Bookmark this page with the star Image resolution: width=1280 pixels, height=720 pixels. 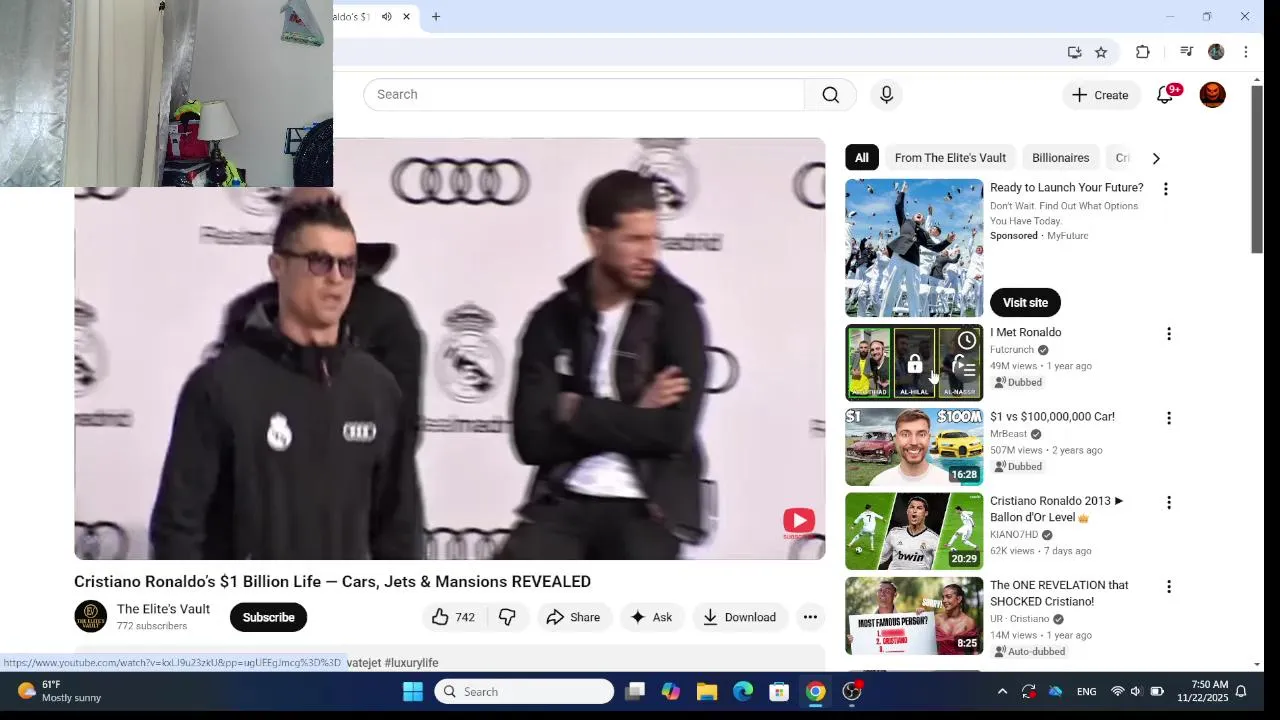[1101, 52]
